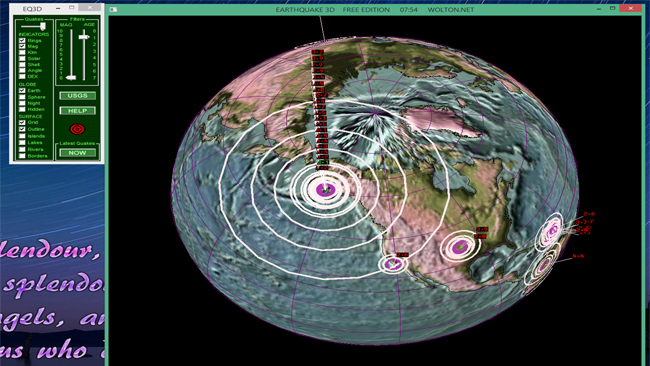Click the Earthquake 3D window menu icon

[114, 9]
